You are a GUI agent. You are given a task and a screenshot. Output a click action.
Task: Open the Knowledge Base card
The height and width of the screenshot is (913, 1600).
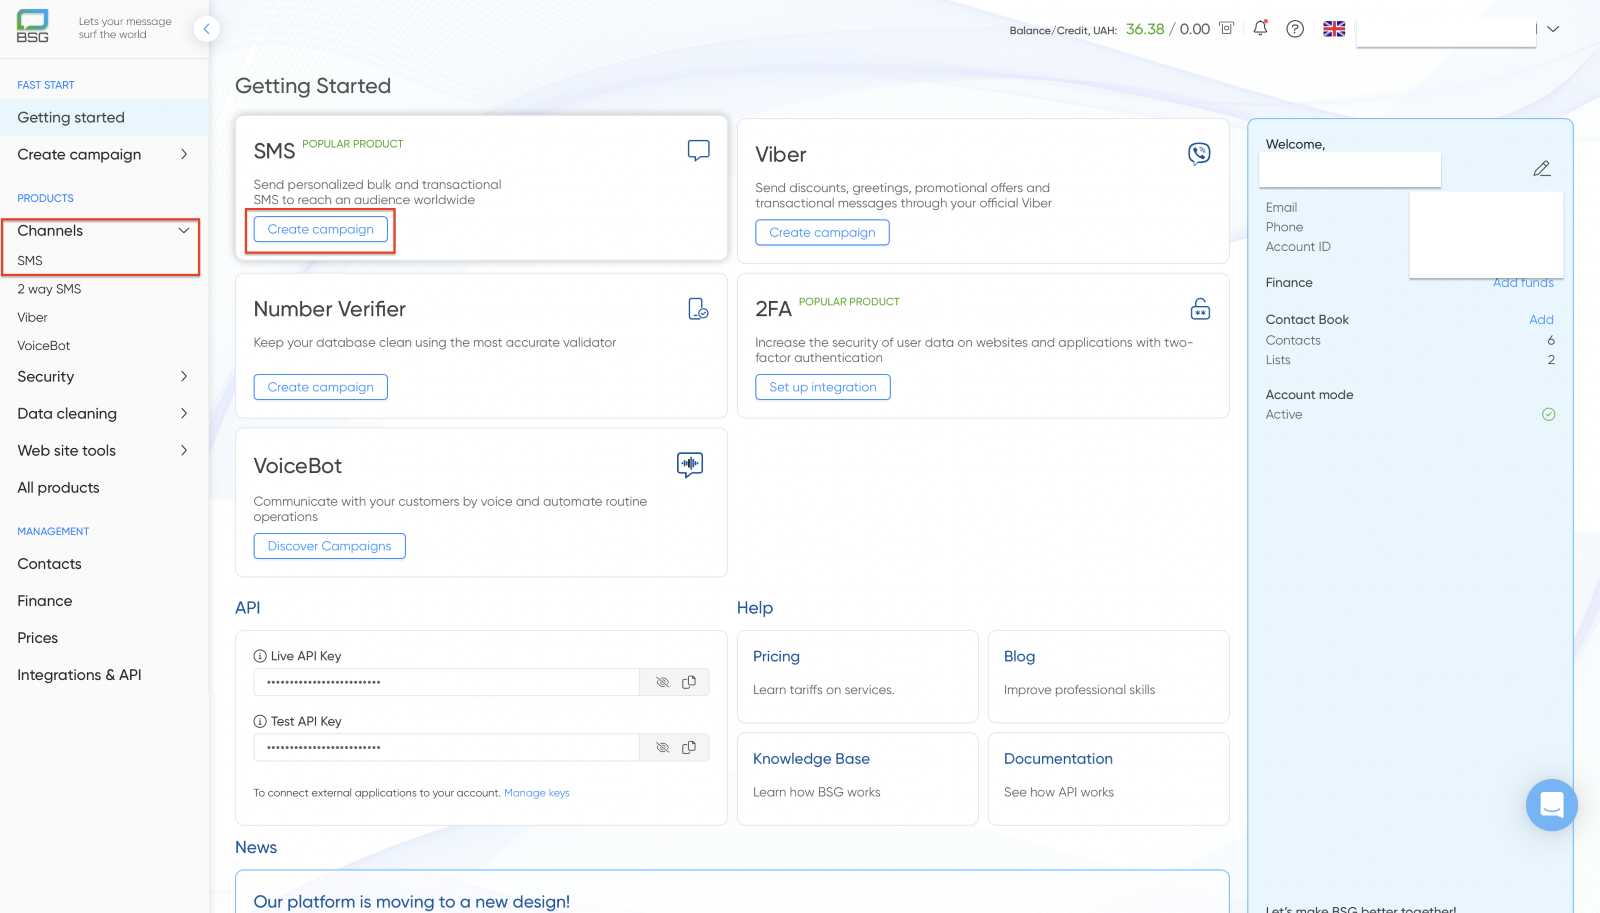857,779
